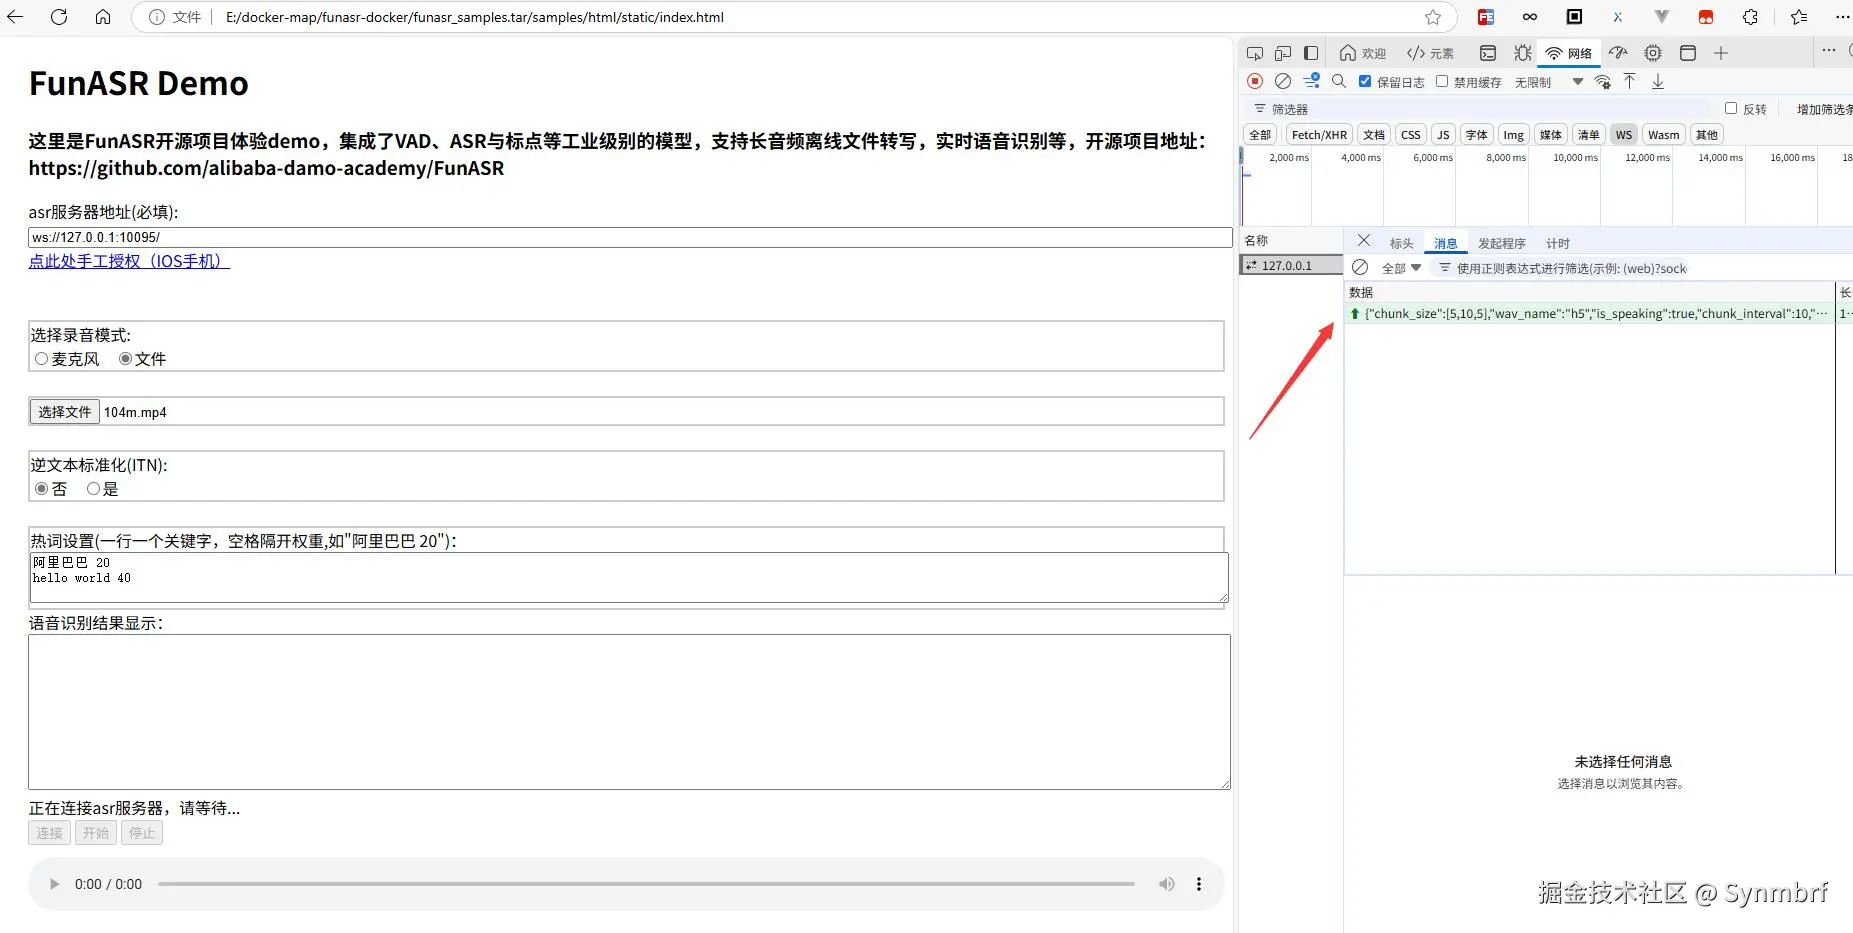Close the request details pane

point(1364,241)
